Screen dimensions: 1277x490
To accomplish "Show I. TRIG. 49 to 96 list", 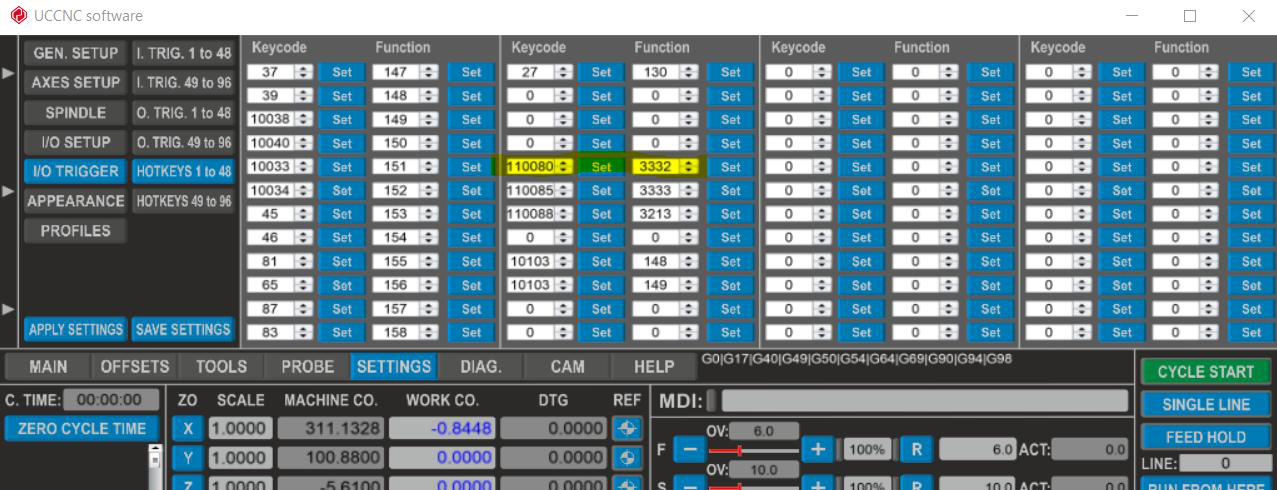I will (184, 82).
